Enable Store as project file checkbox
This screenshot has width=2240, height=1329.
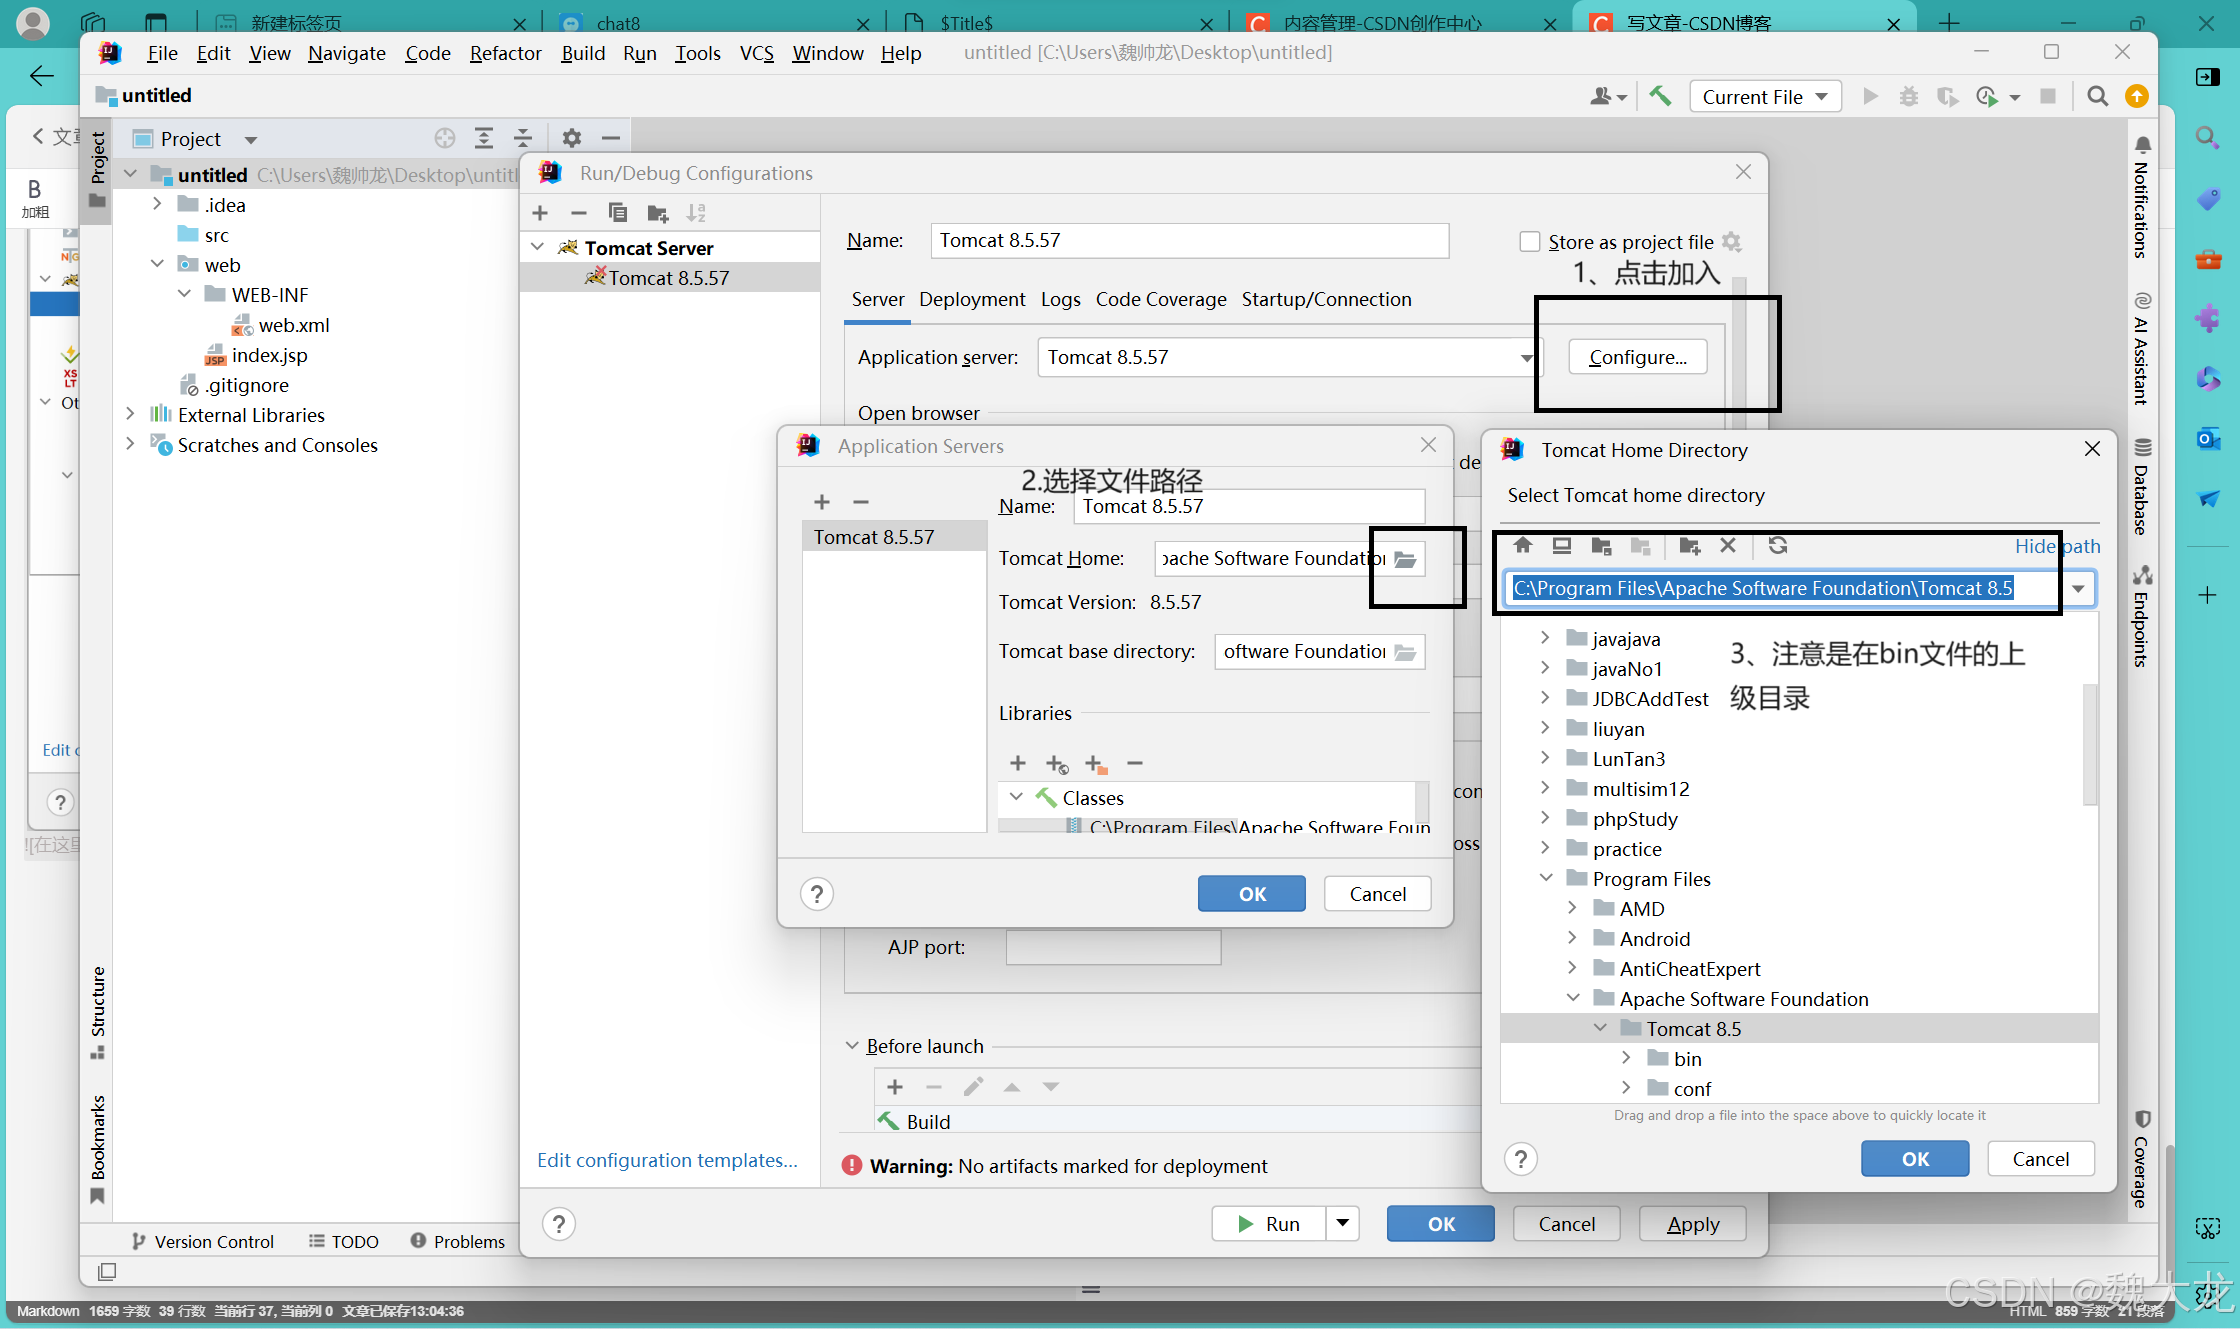tap(1530, 242)
